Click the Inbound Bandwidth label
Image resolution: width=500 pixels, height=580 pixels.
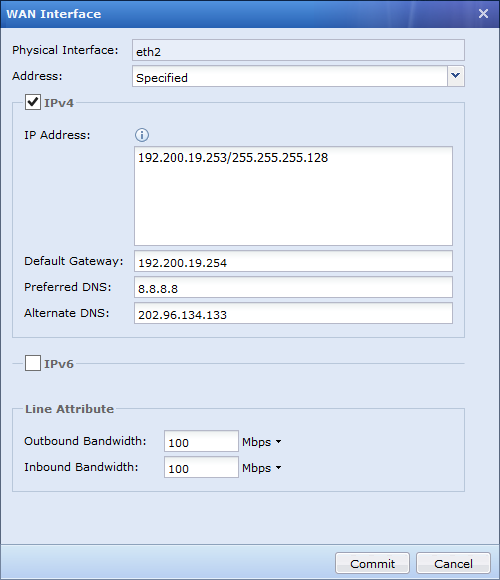[81, 467]
